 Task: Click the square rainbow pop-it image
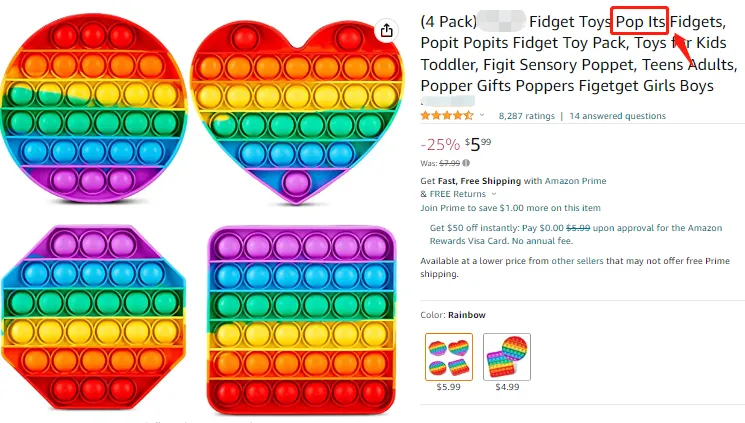[x=301, y=320]
